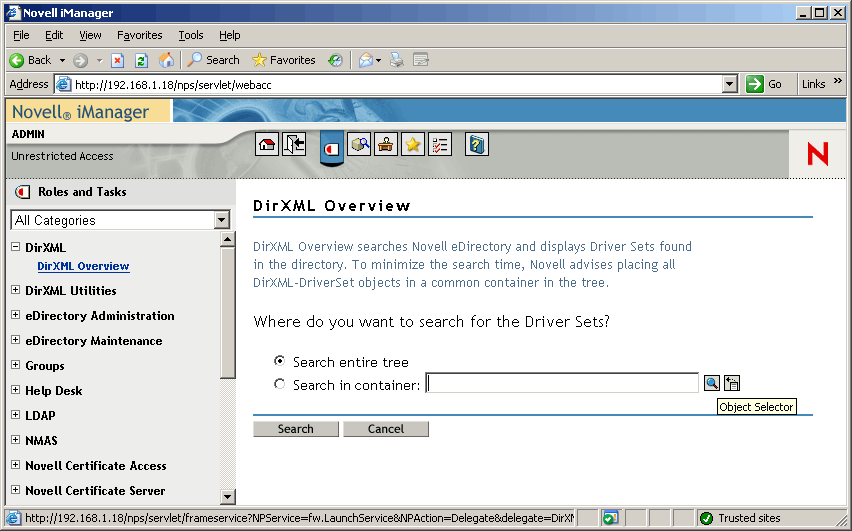Viewport: 852px width, 531px height.
Task: Open the DirXML Overview link
Action: click(x=83, y=266)
